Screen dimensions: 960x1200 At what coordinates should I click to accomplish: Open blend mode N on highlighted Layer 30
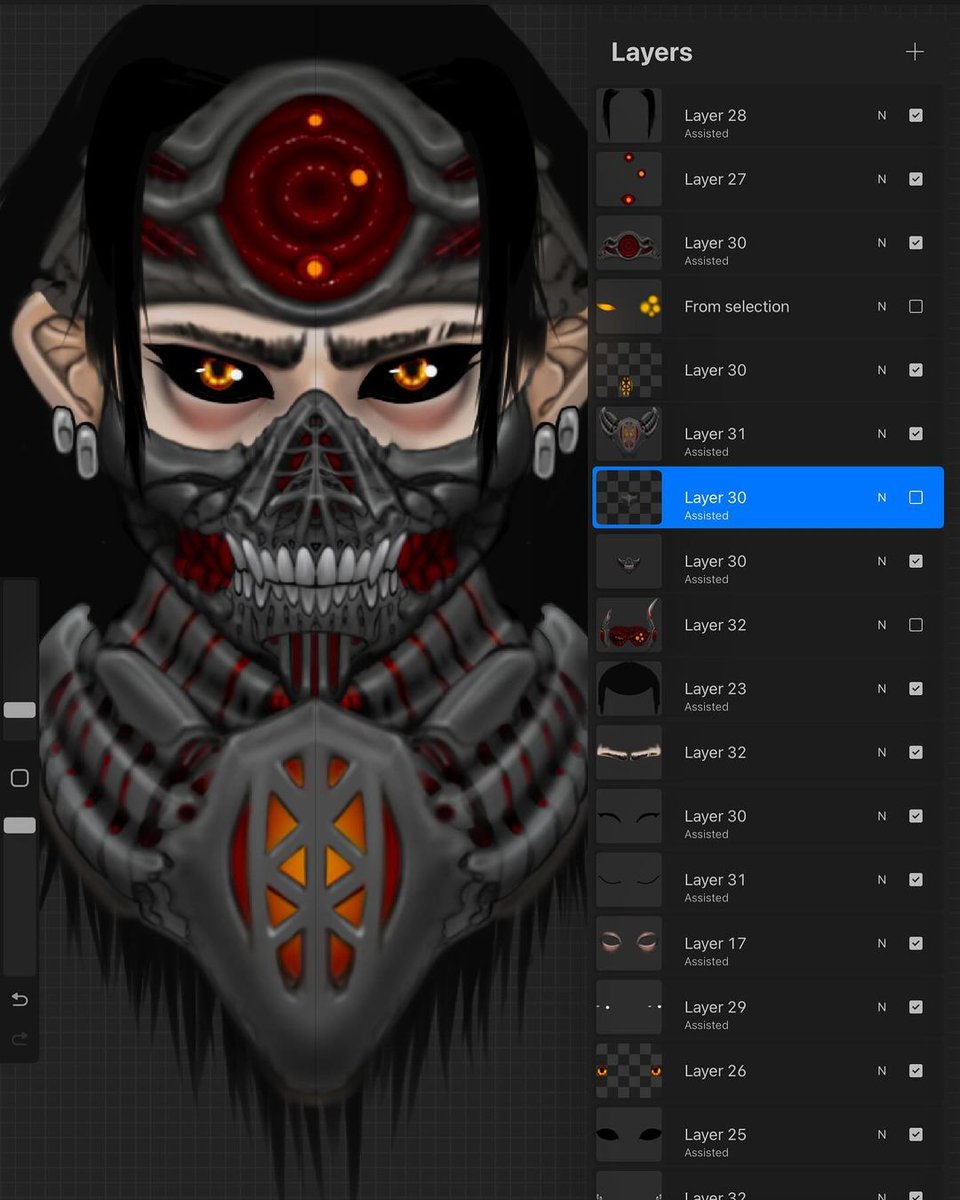click(x=882, y=497)
